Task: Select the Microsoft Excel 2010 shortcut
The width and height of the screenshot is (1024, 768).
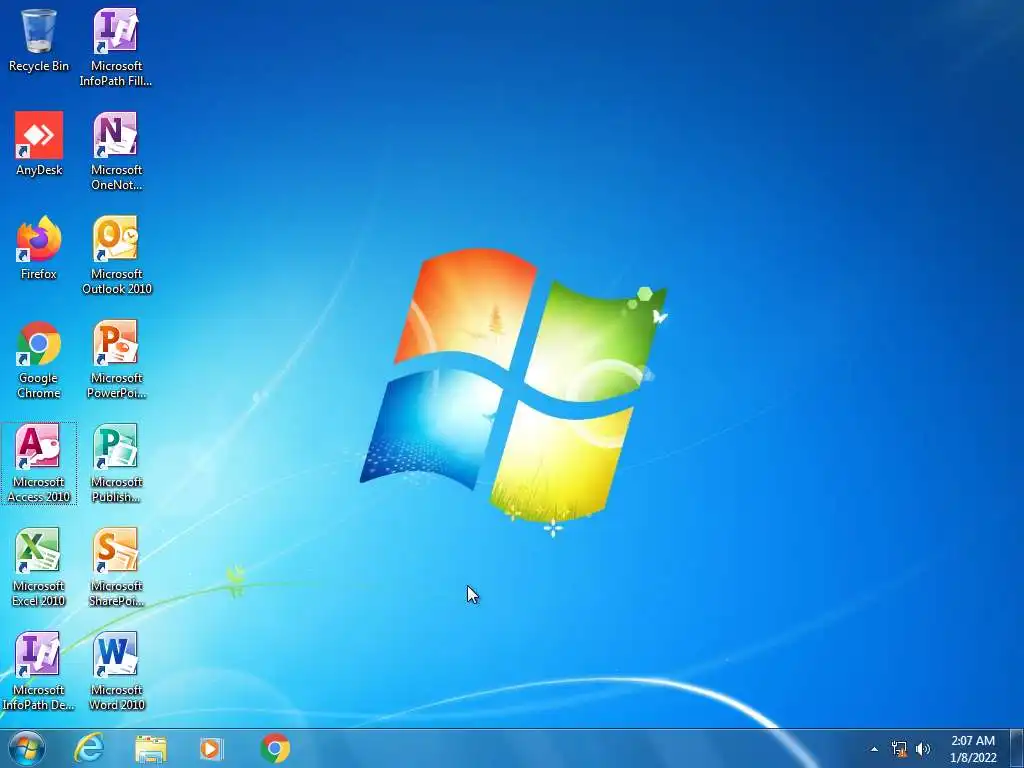Action: tap(39, 567)
